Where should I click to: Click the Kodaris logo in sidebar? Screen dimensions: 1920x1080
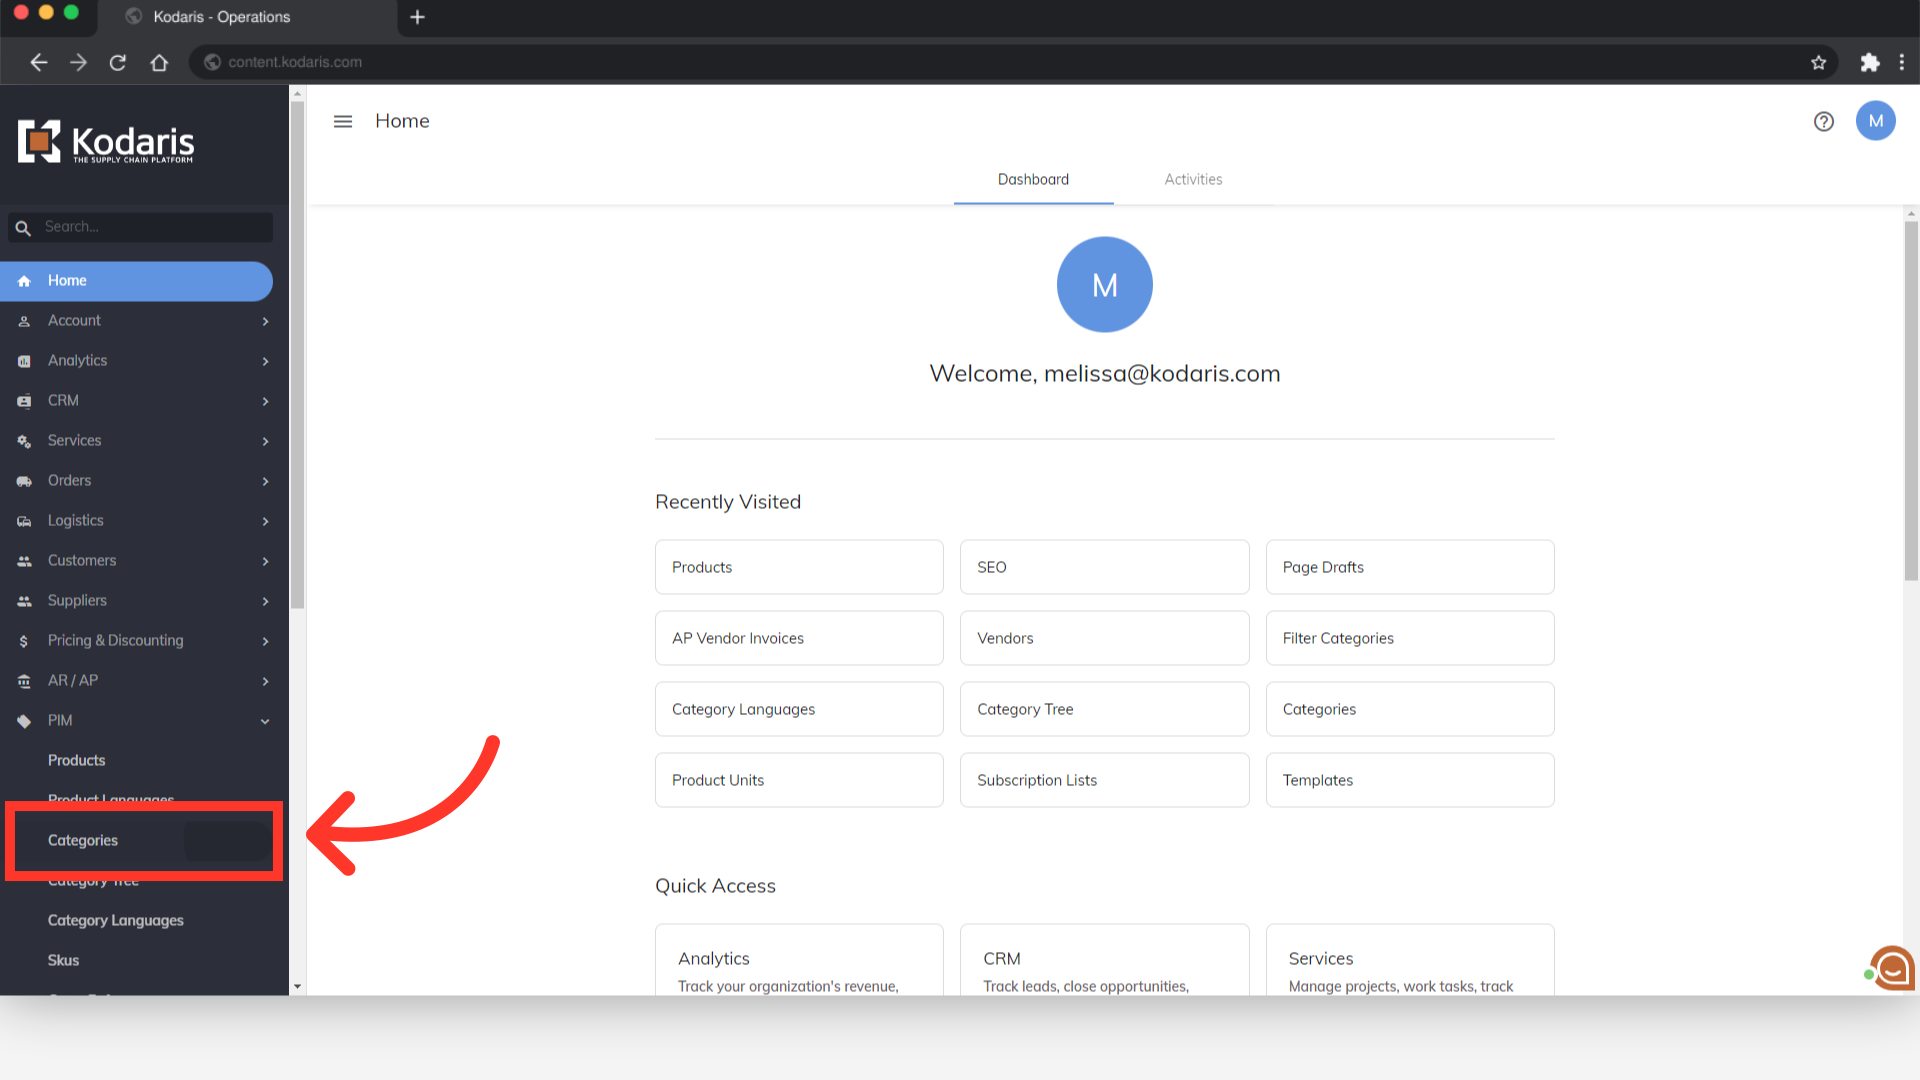point(106,142)
